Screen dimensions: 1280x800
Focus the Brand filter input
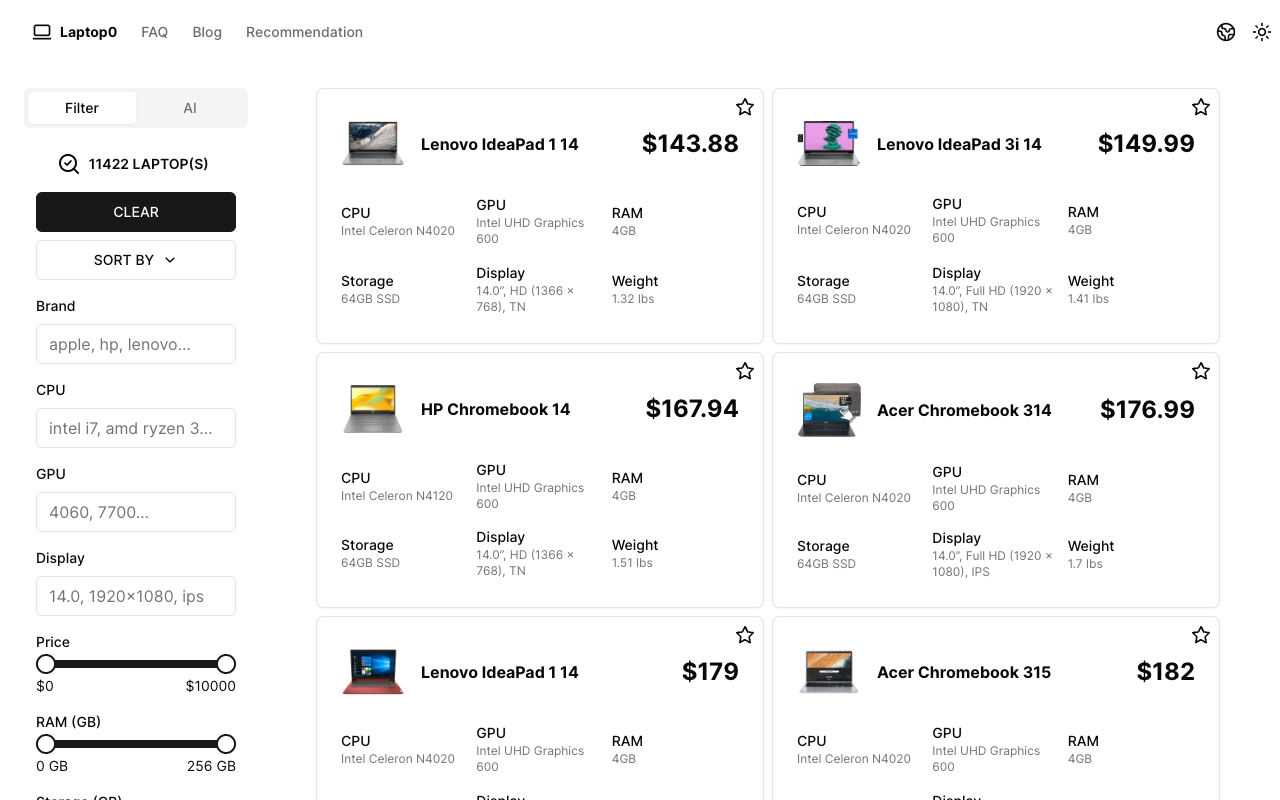tap(136, 344)
